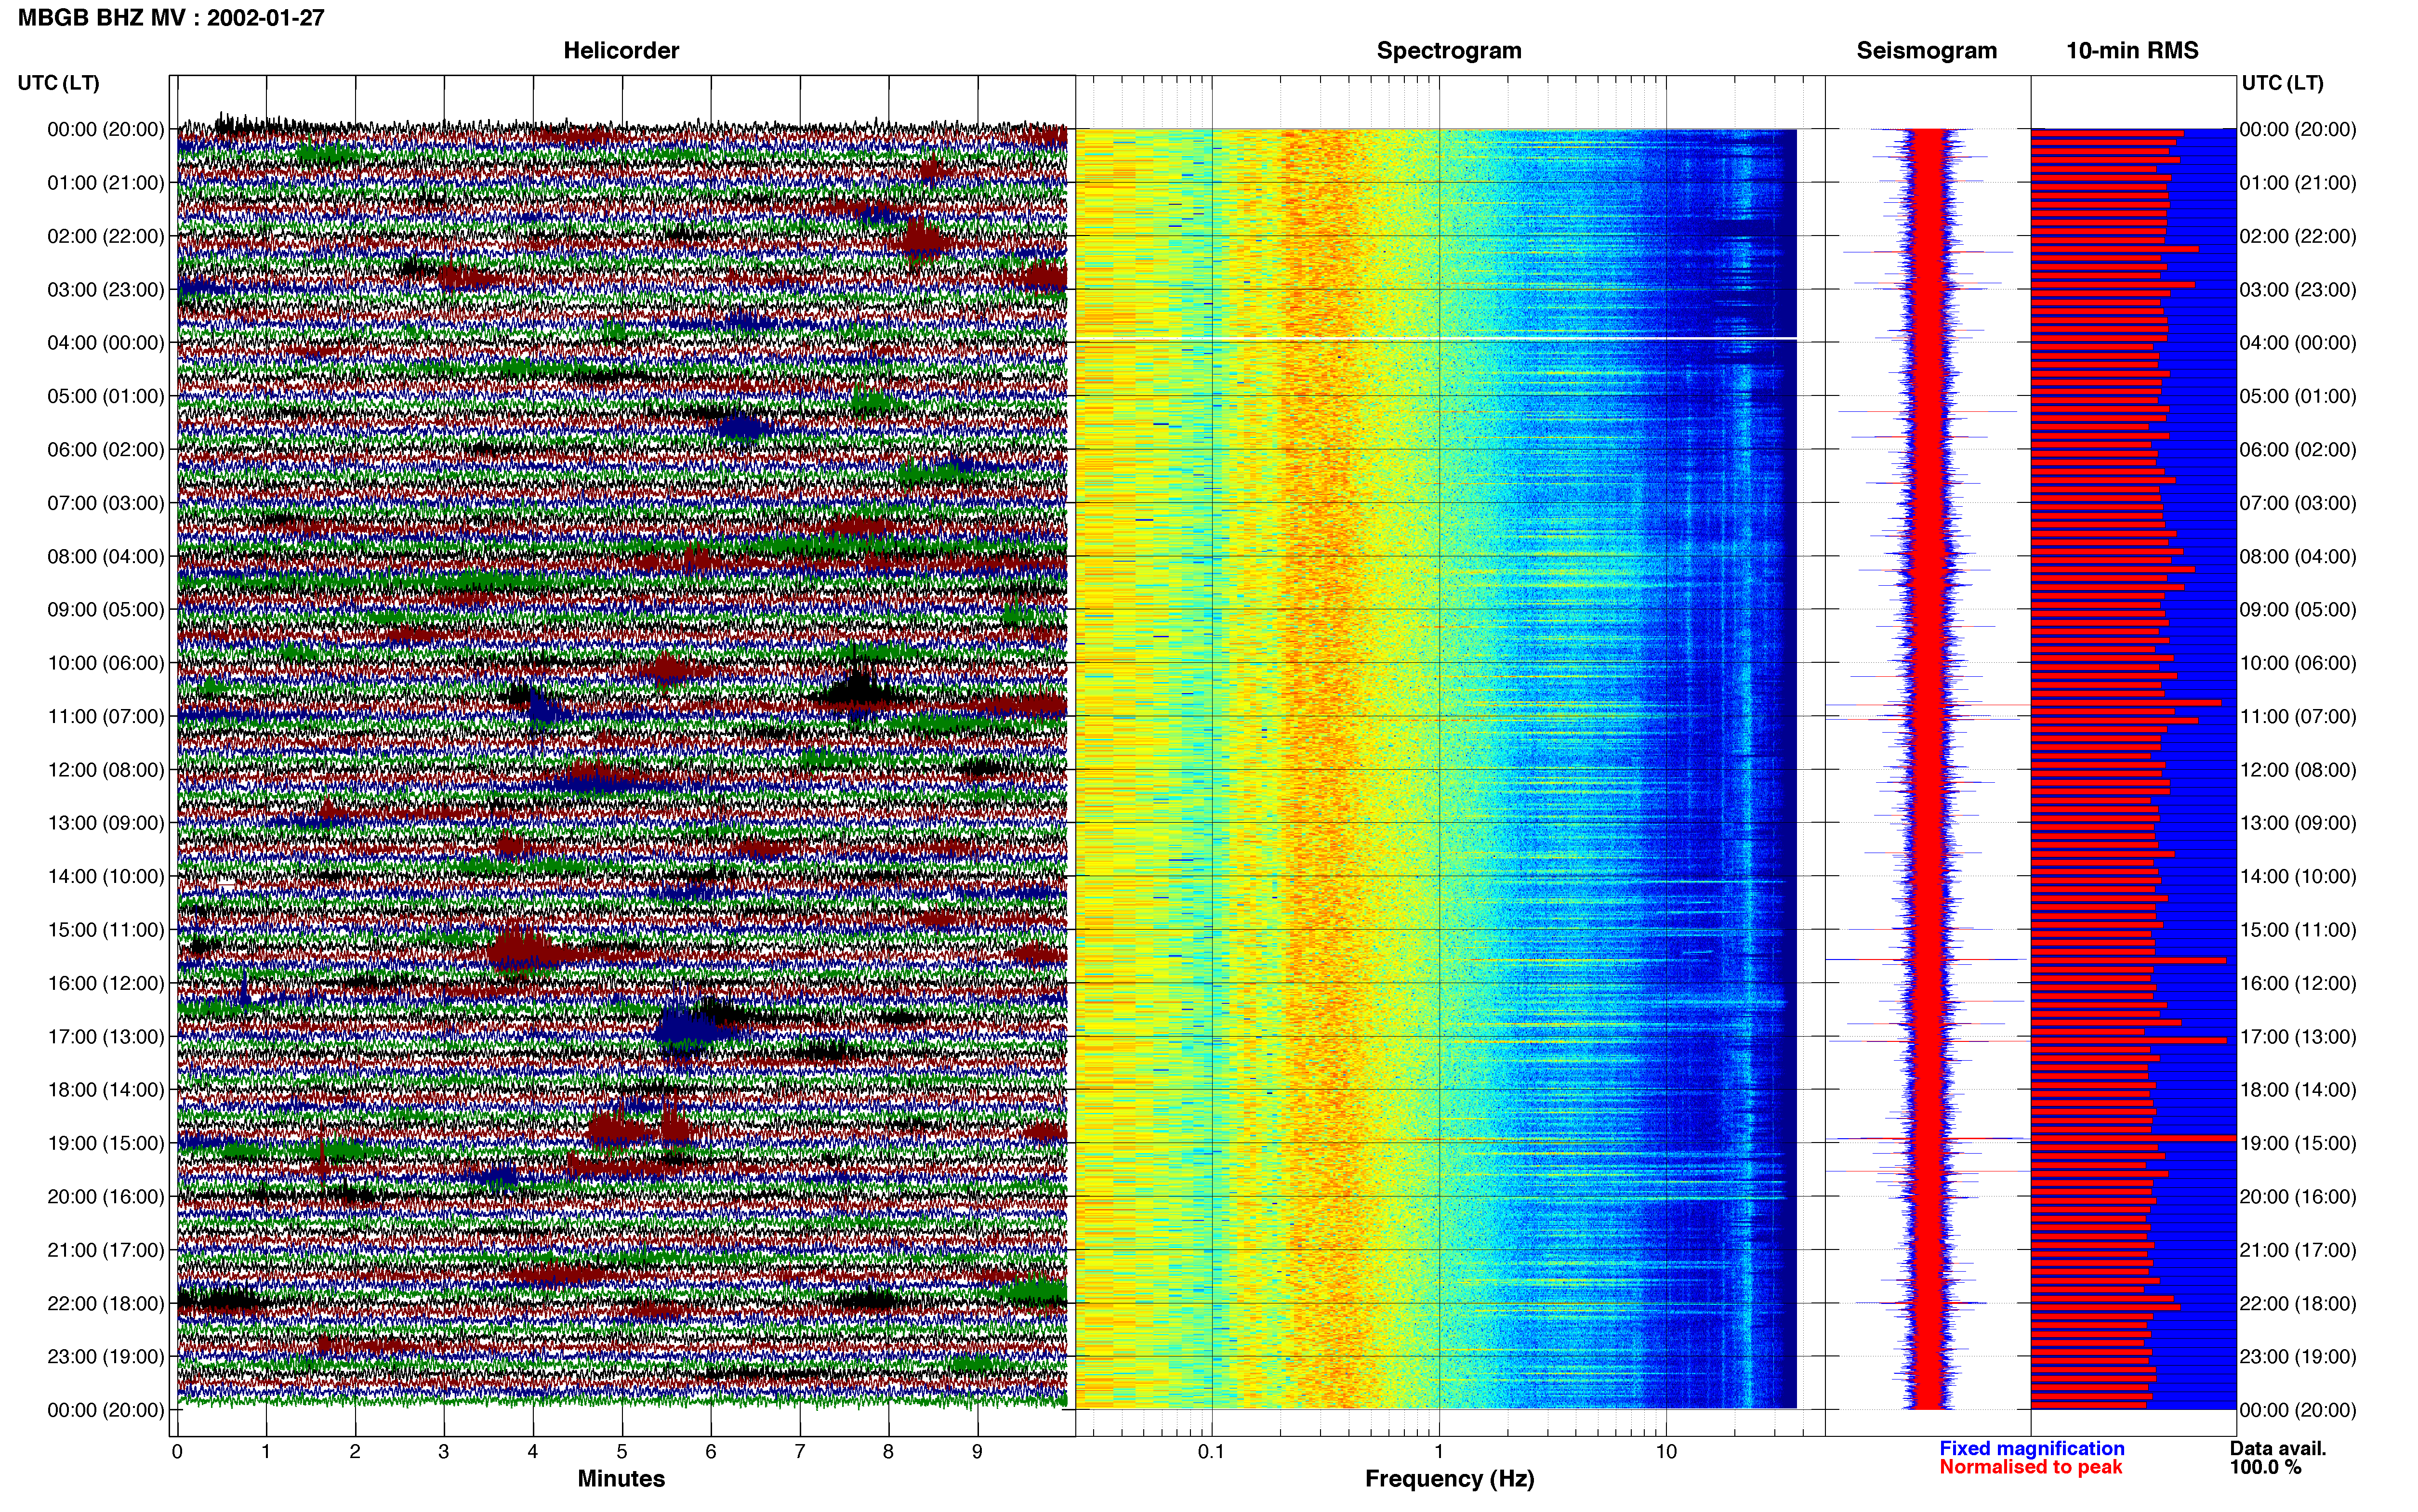2418x1512 pixels.
Task: Click left time label '18:00 (14:00)'
Action: pyautogui.click(x=106, y=1089)
